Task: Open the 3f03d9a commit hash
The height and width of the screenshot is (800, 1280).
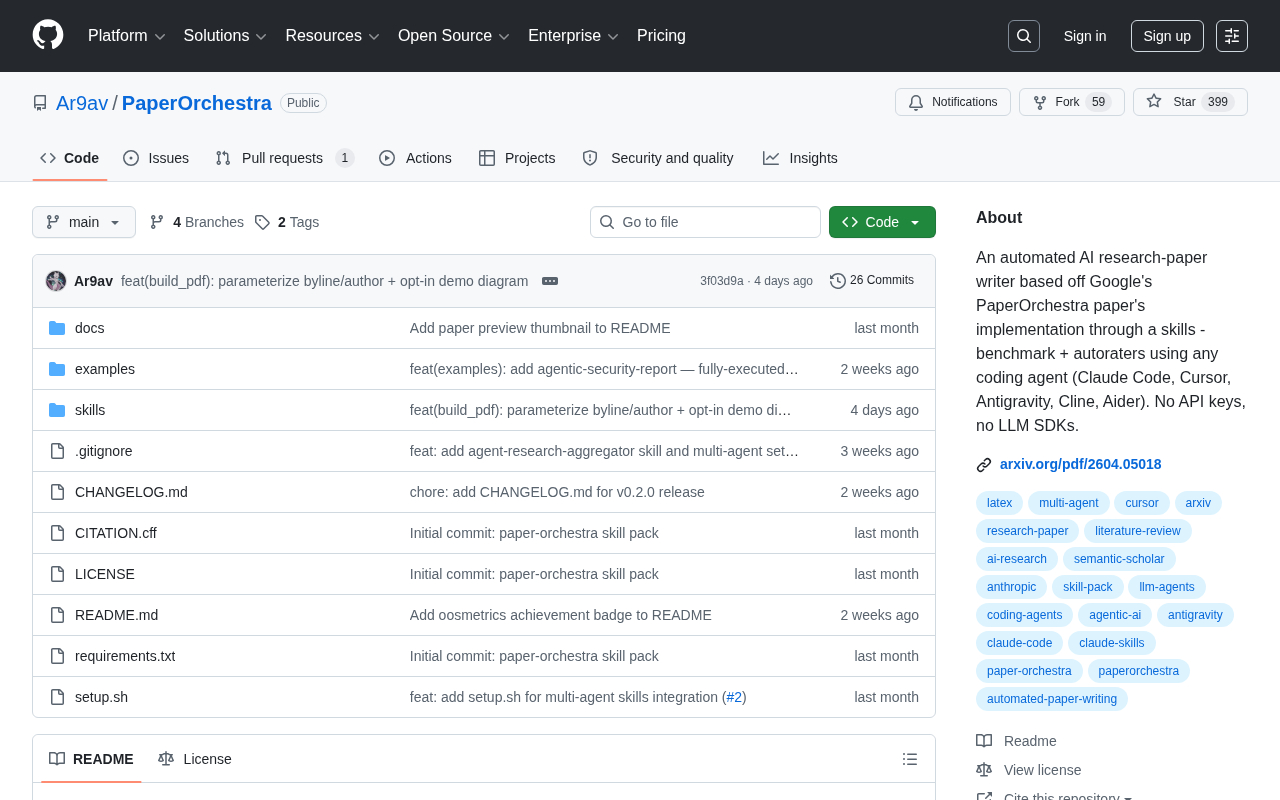Action: click(722, 281)
